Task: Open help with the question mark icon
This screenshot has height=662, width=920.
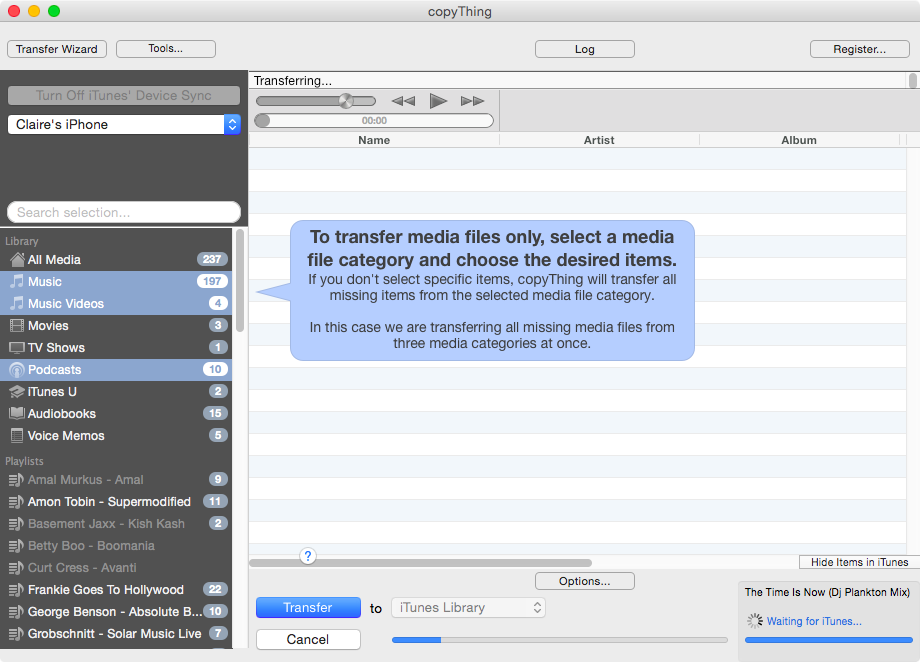Action: 308,556
